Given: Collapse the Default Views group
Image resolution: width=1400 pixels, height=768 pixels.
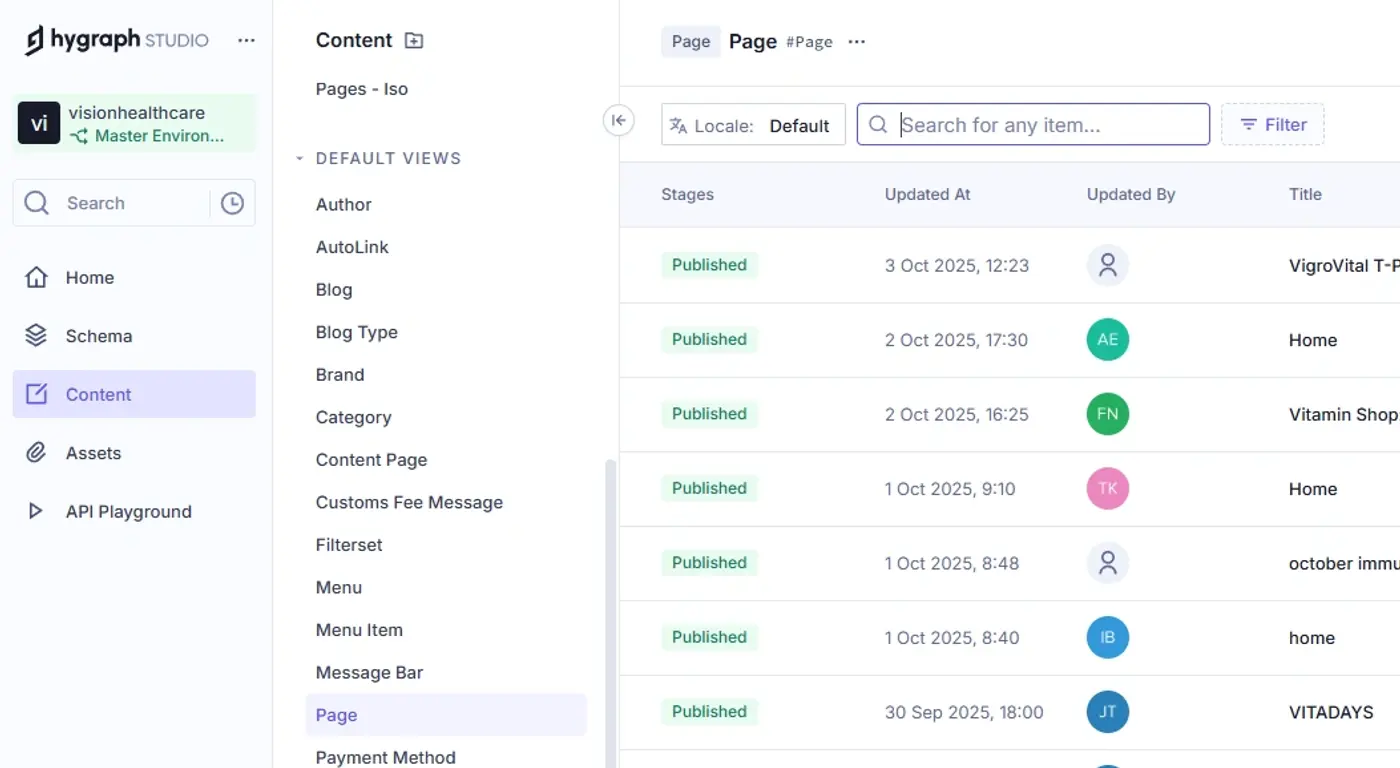Looking at the screenshot, I should [x=378, y=158].
